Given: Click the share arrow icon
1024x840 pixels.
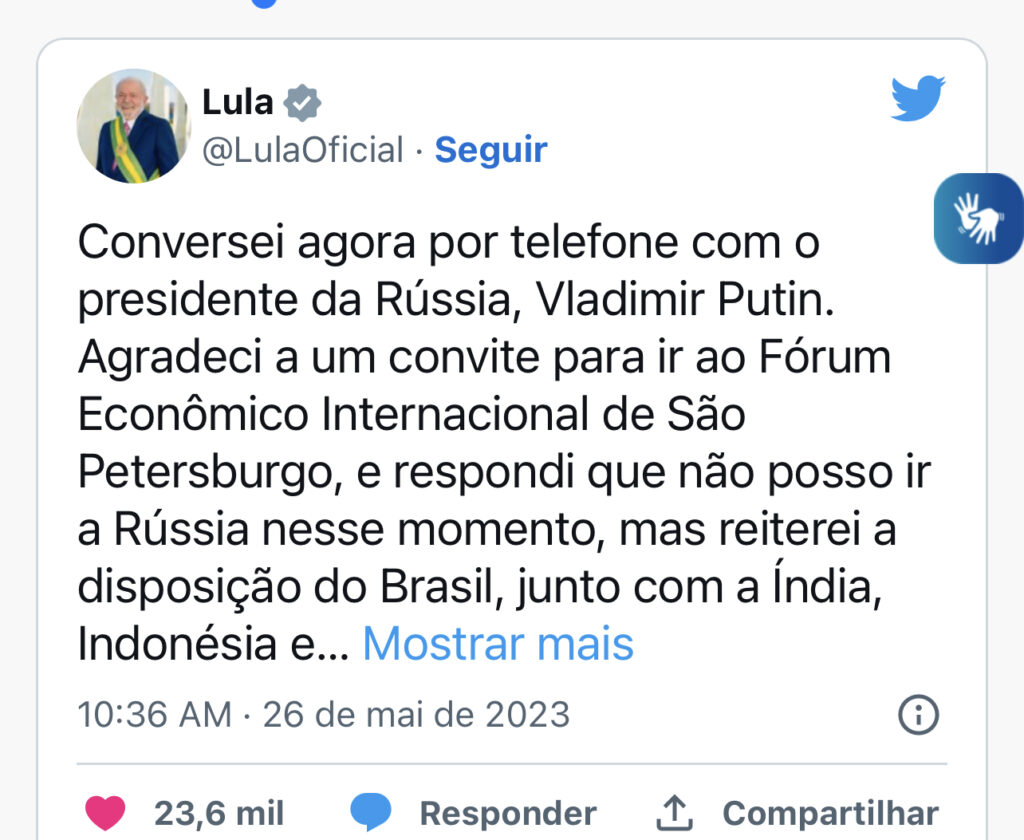Looking at the screenshot, I should [676, 813].
